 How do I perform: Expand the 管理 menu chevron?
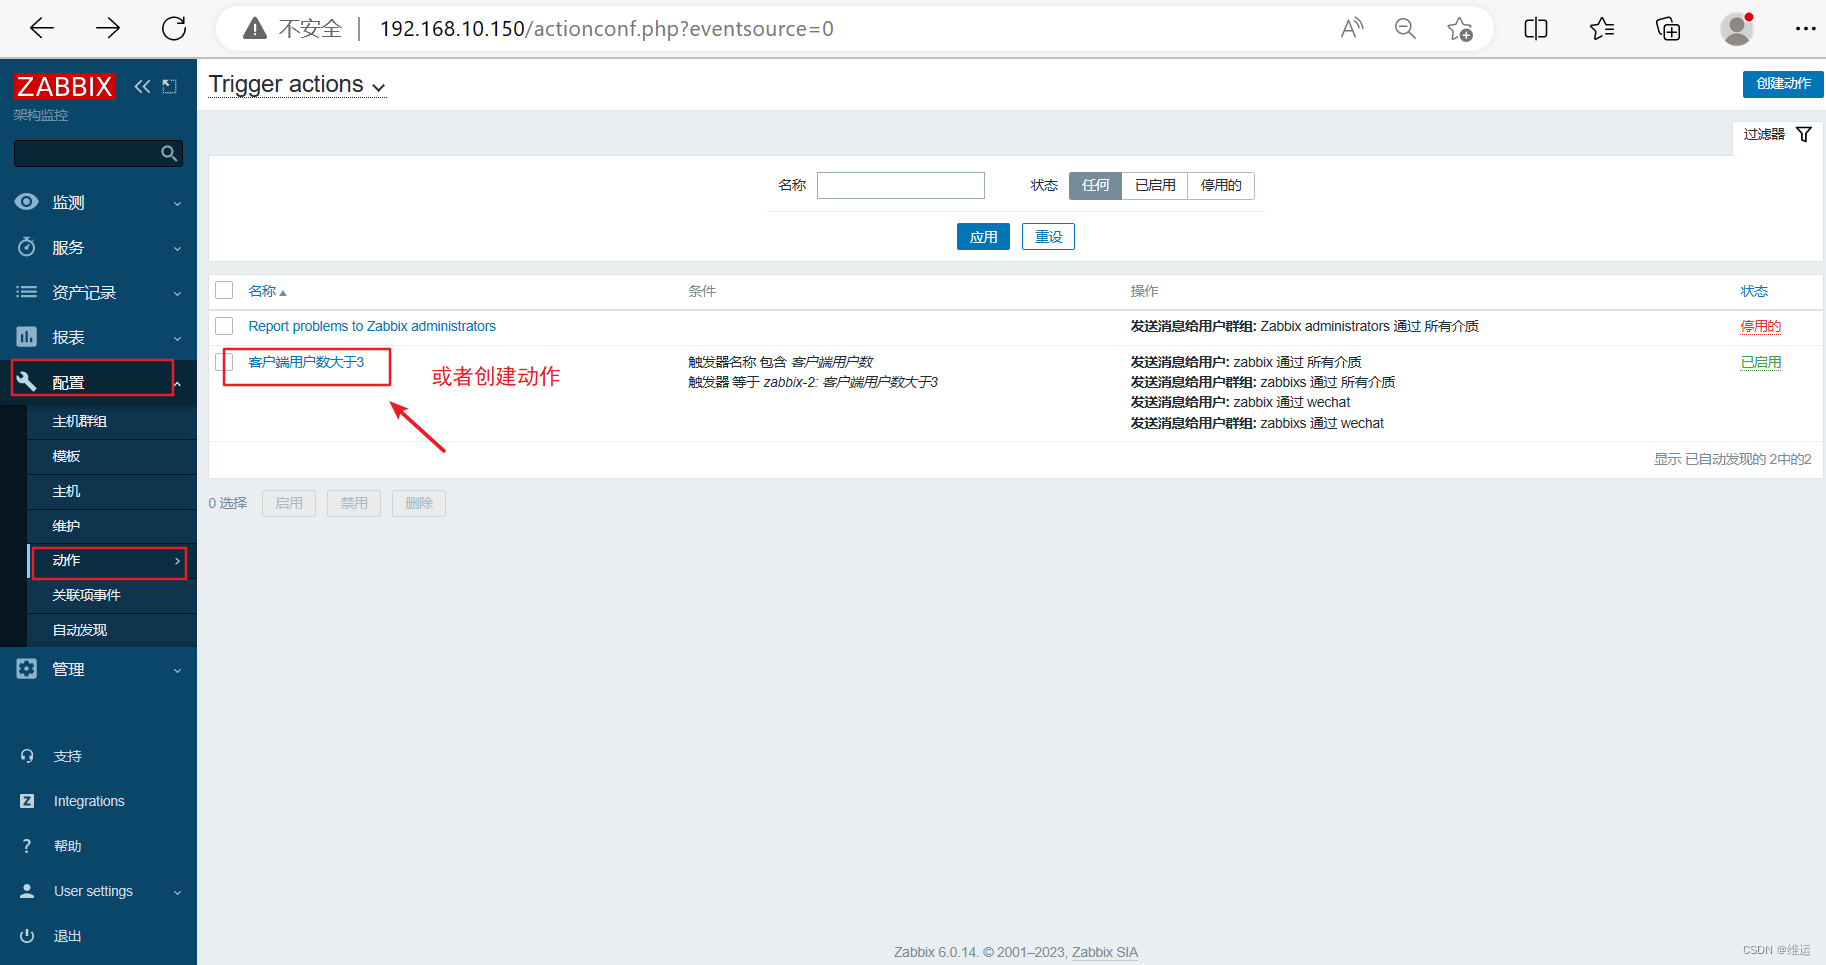[177, 670]
